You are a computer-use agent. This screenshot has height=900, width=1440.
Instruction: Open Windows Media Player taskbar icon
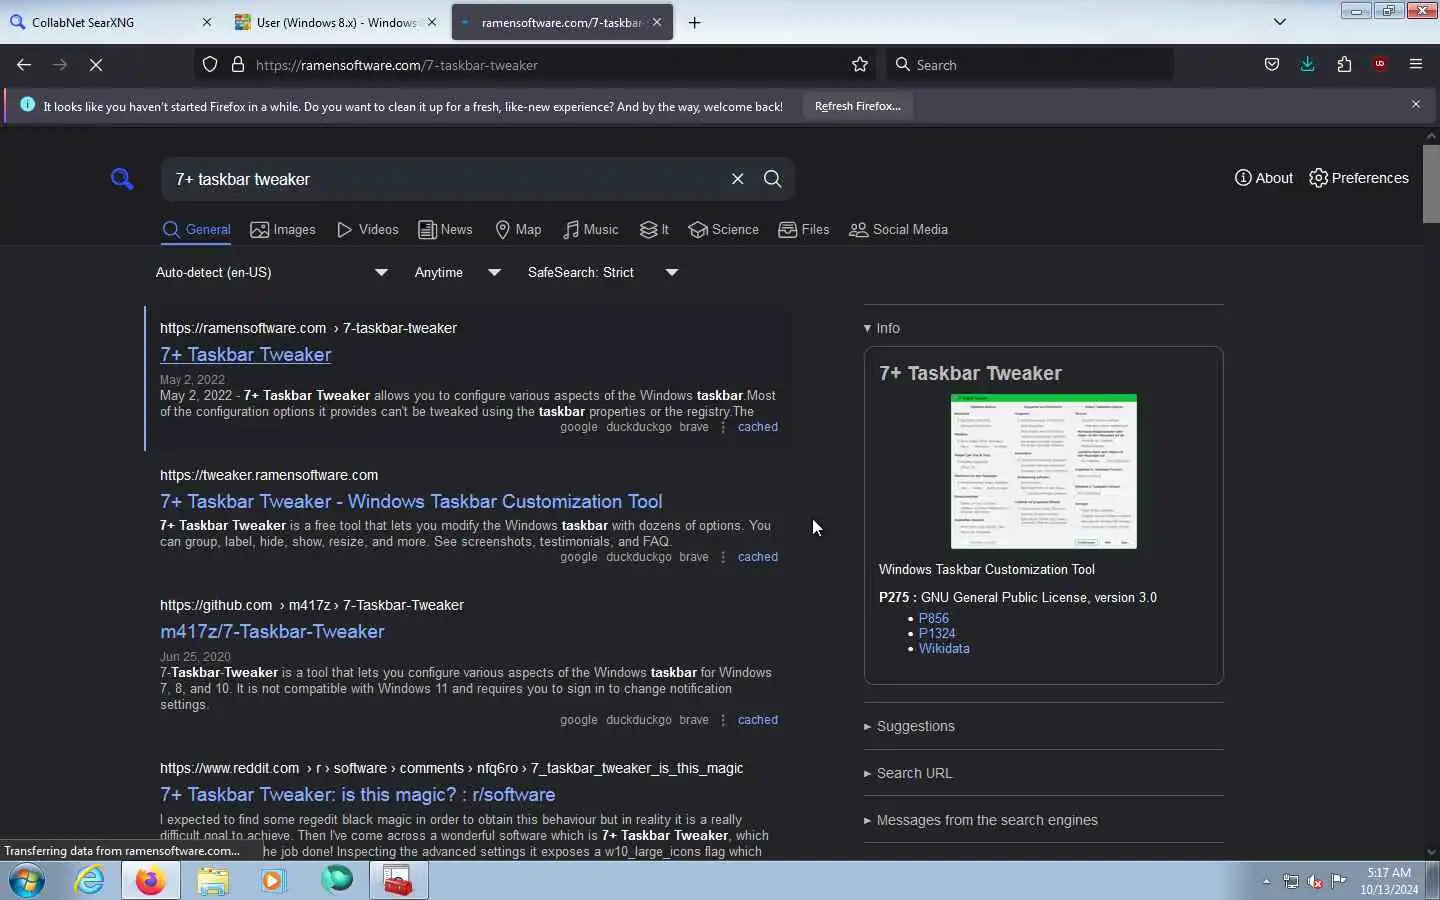(274, 881)
